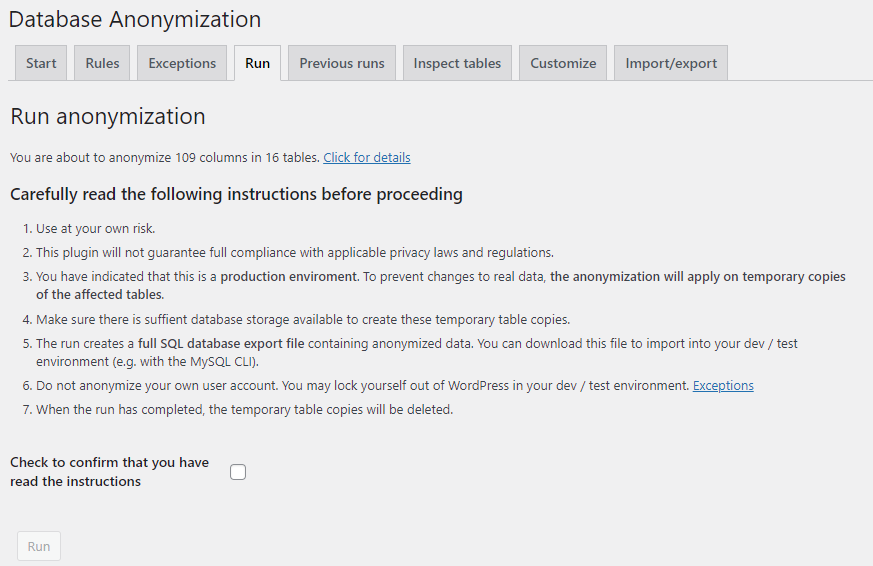This screenshot has width=873, height=566.
Task: Click the instruction about temporary copies being deleted
Action: 245,409
